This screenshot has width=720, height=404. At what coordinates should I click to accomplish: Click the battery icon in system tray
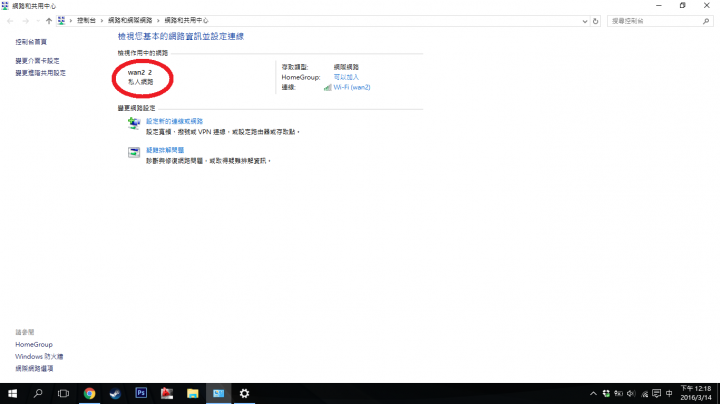(619, 393)
